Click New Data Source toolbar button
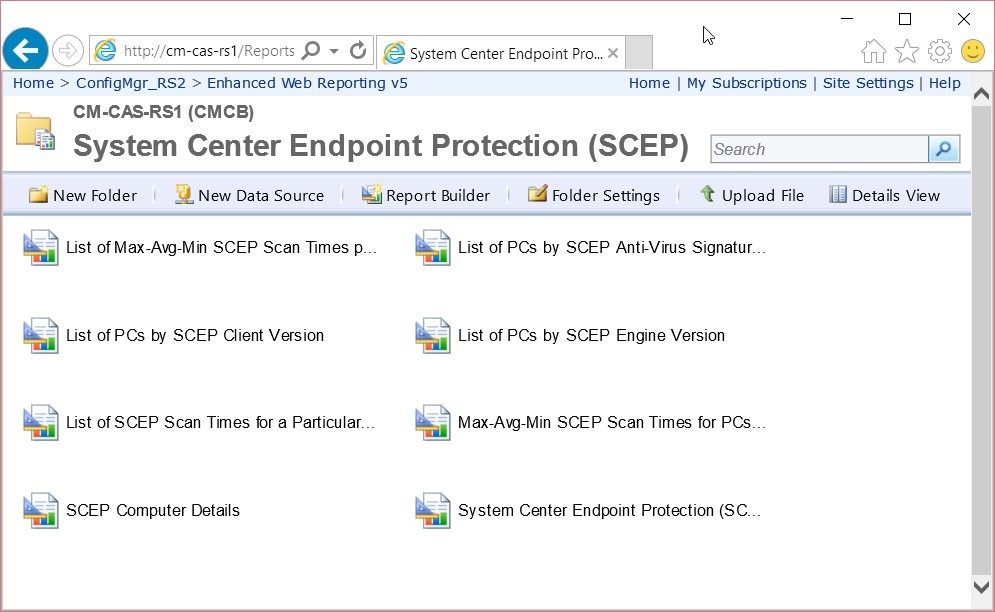 (x=249, y=195)
